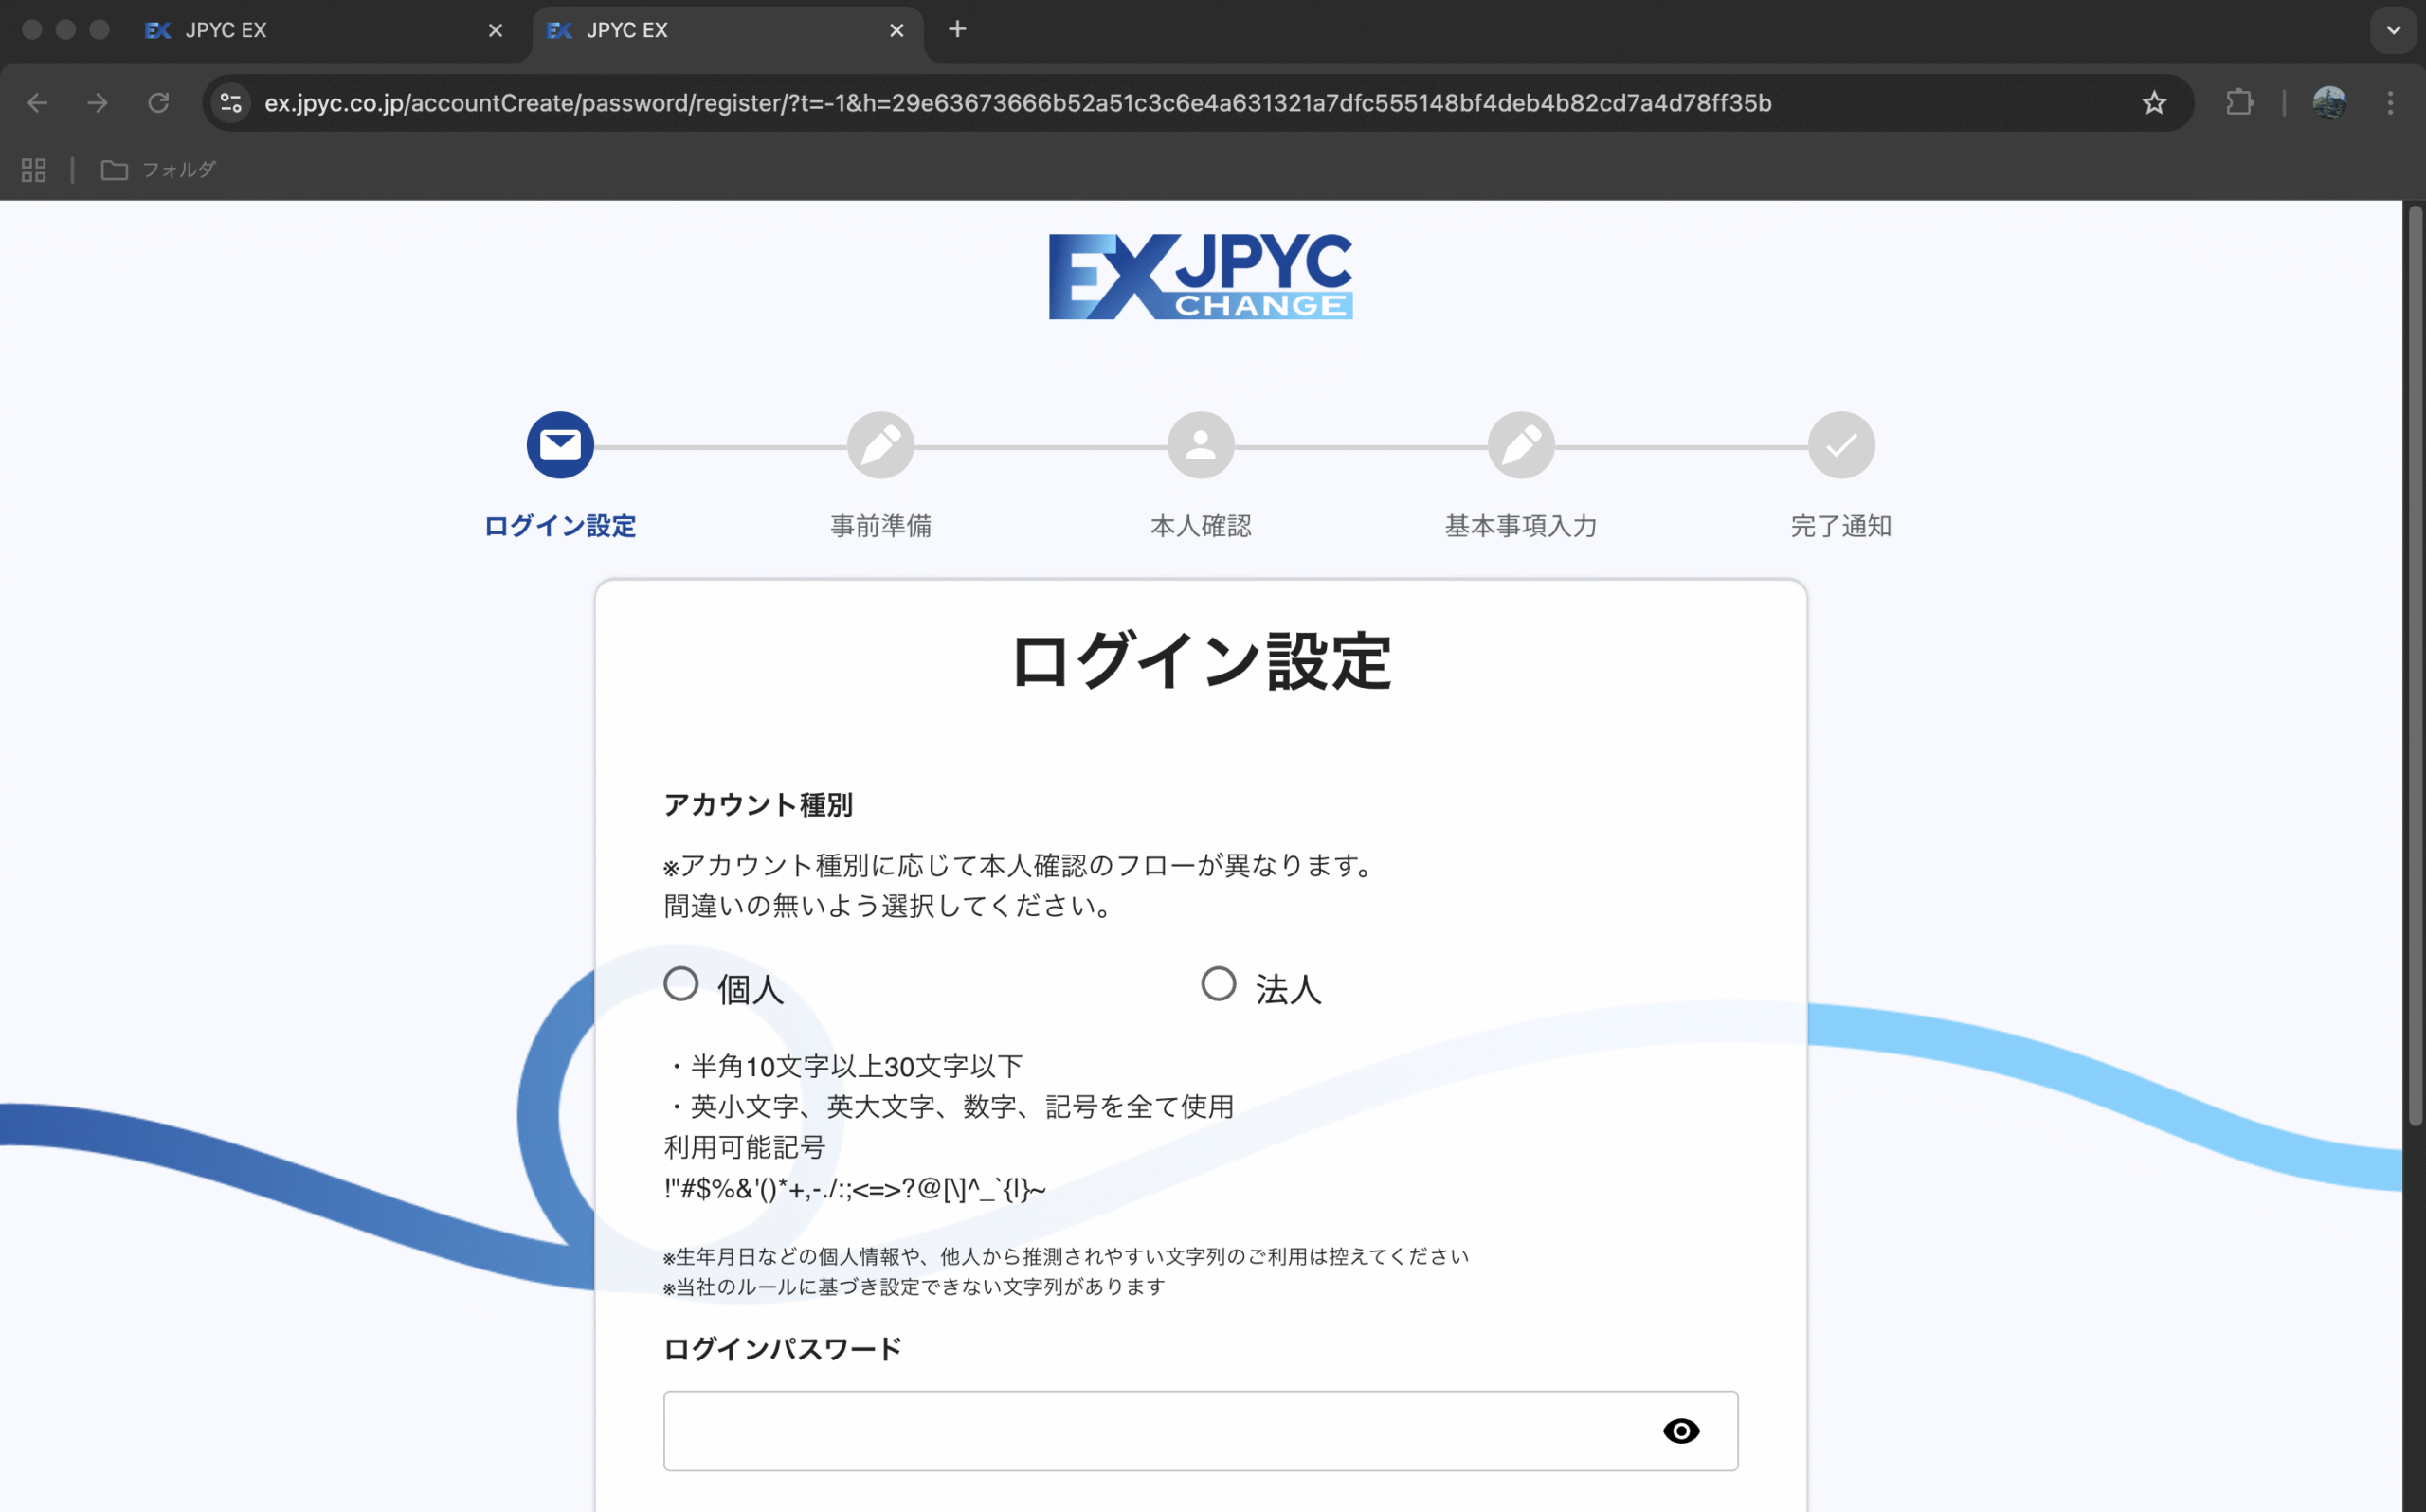Image resolution: width=2426 pixels, height=1512 pixels.
Task: Click the 基本事項入力 pencil step icon
Action: pos(1520,445)
